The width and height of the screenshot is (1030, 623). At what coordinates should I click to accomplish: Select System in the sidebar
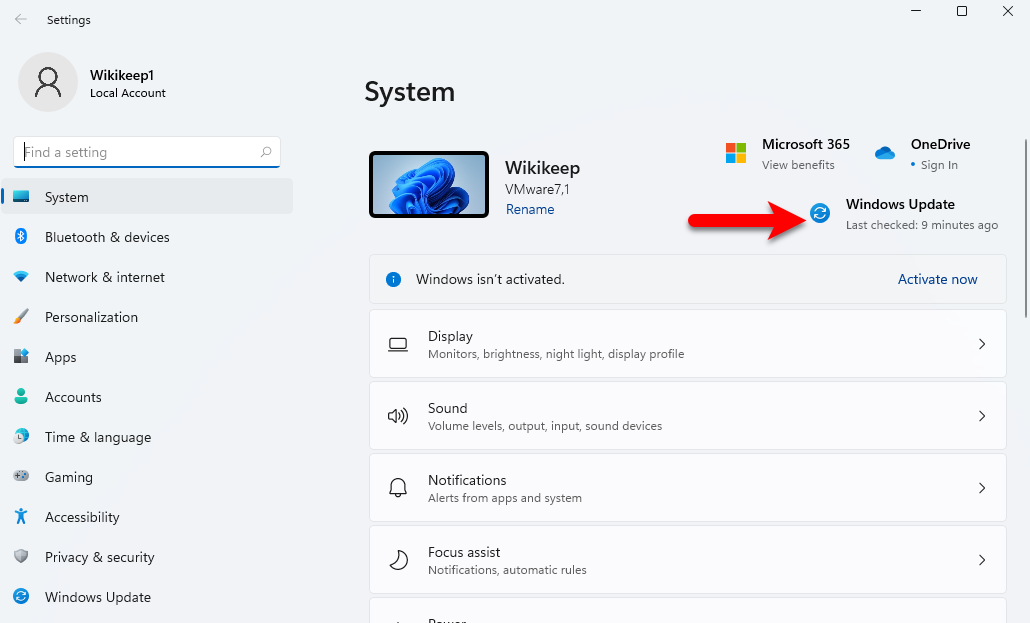[147, 196]
